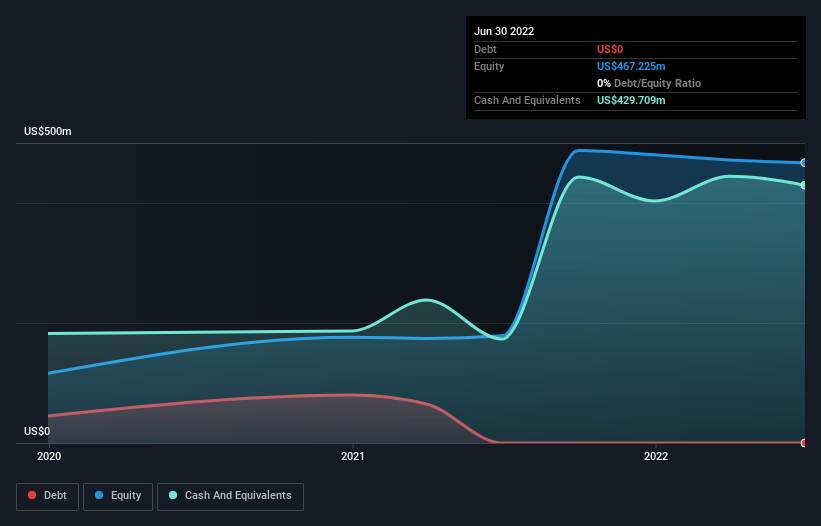Click the 2022 x-axis label

coord(656,456)
